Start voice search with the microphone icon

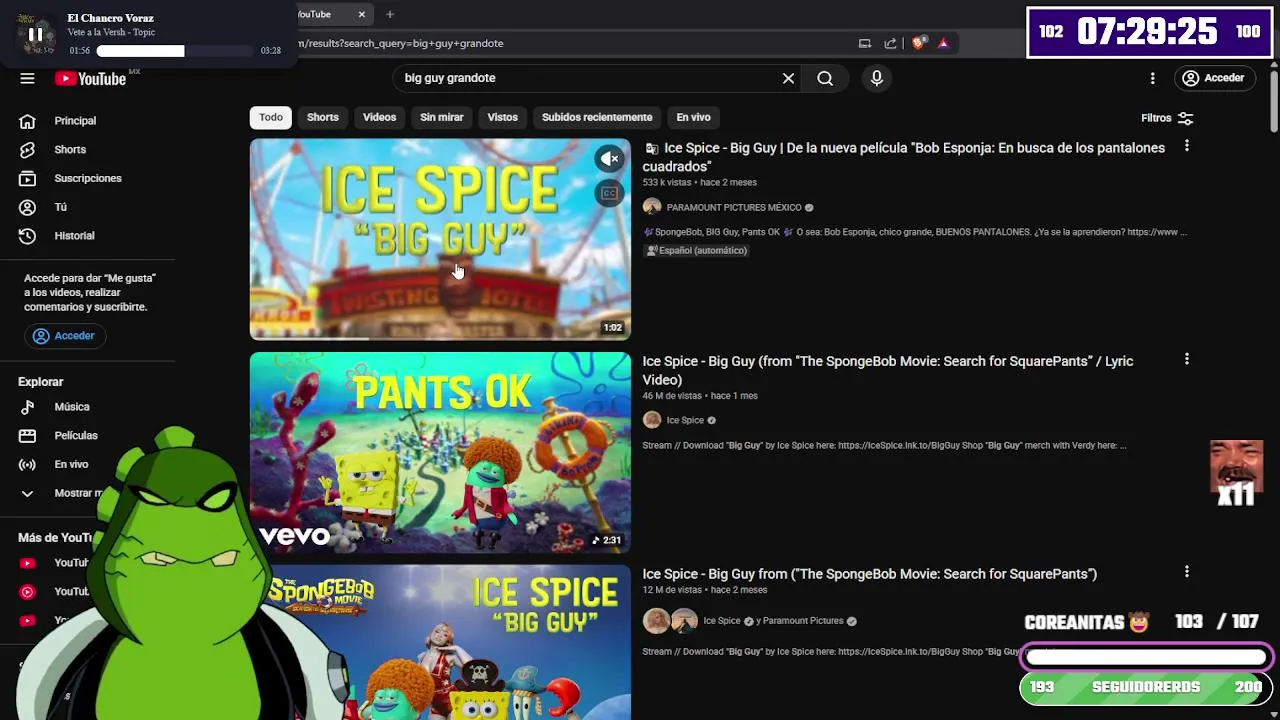tap(877, 78)
